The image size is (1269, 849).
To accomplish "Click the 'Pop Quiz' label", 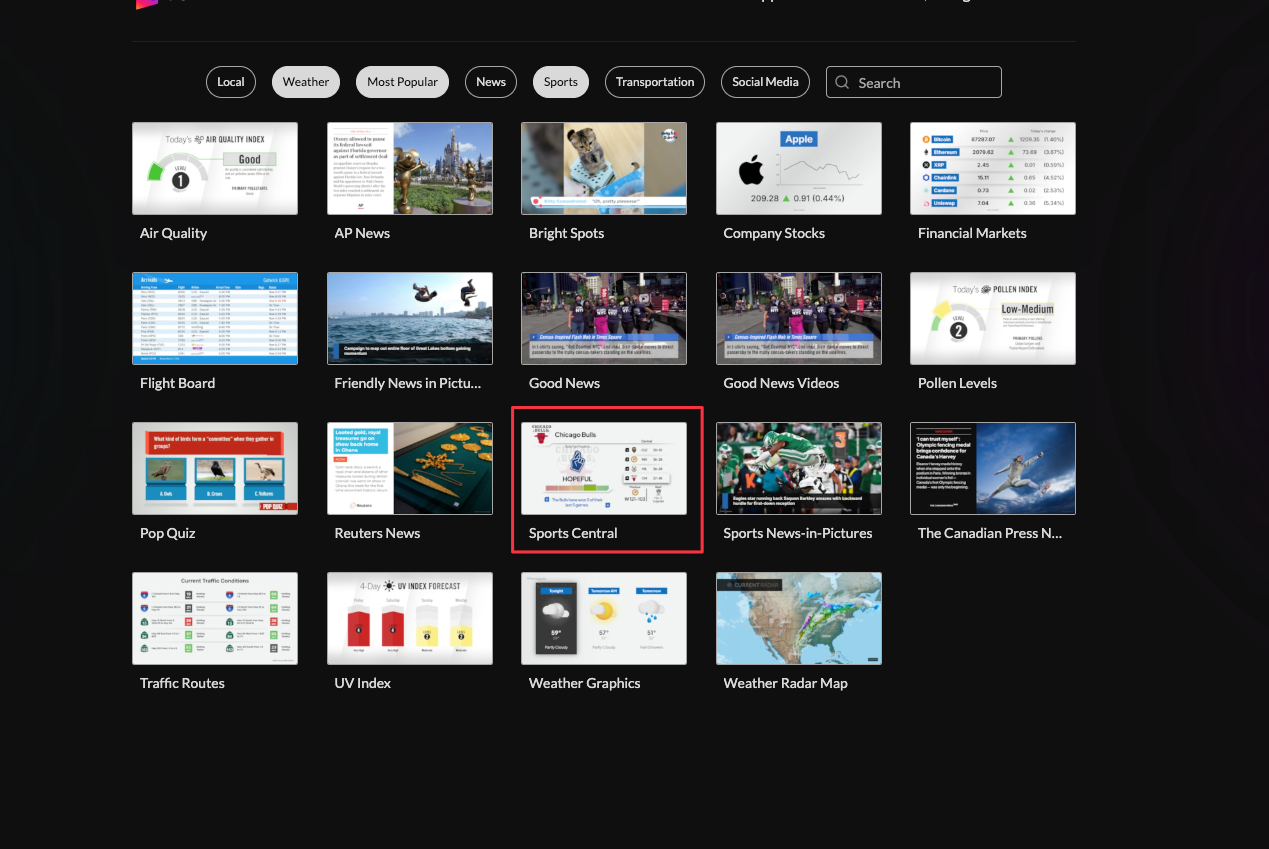I will pos(167,533).
